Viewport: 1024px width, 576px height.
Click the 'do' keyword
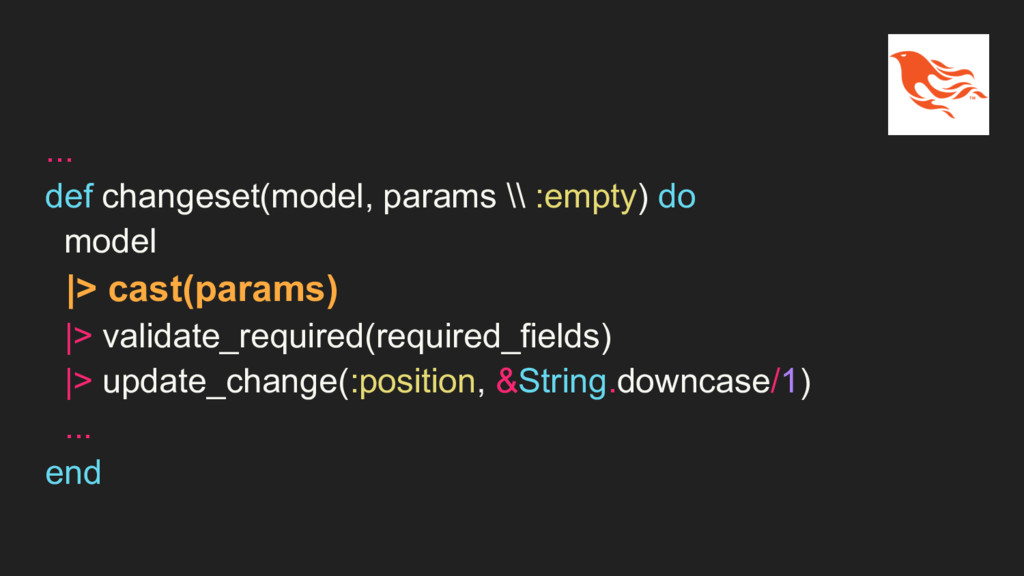[677, 197]
